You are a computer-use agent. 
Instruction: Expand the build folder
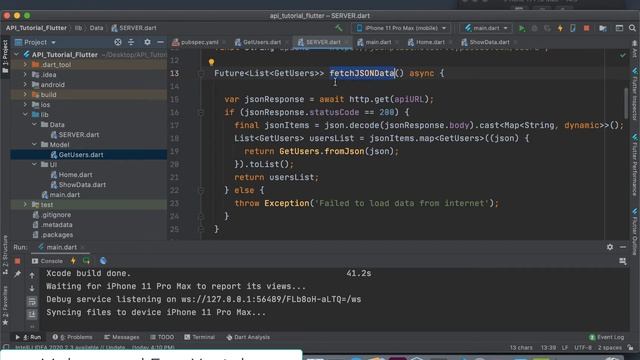click(x=25, y=94)
